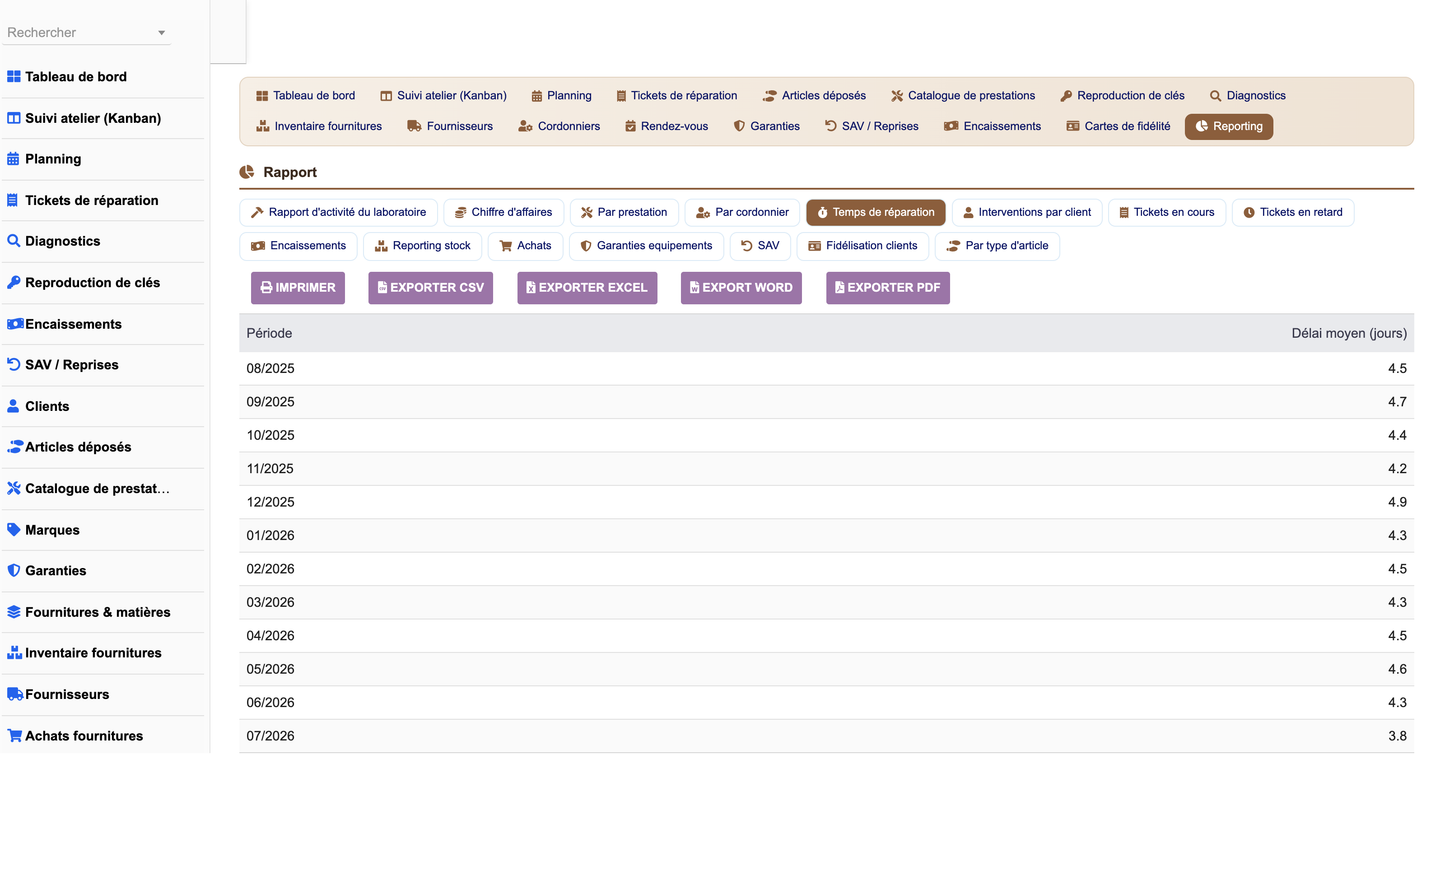
Task: Open Suivi atelier (Kanban) in top navigation
Action: 443,96
